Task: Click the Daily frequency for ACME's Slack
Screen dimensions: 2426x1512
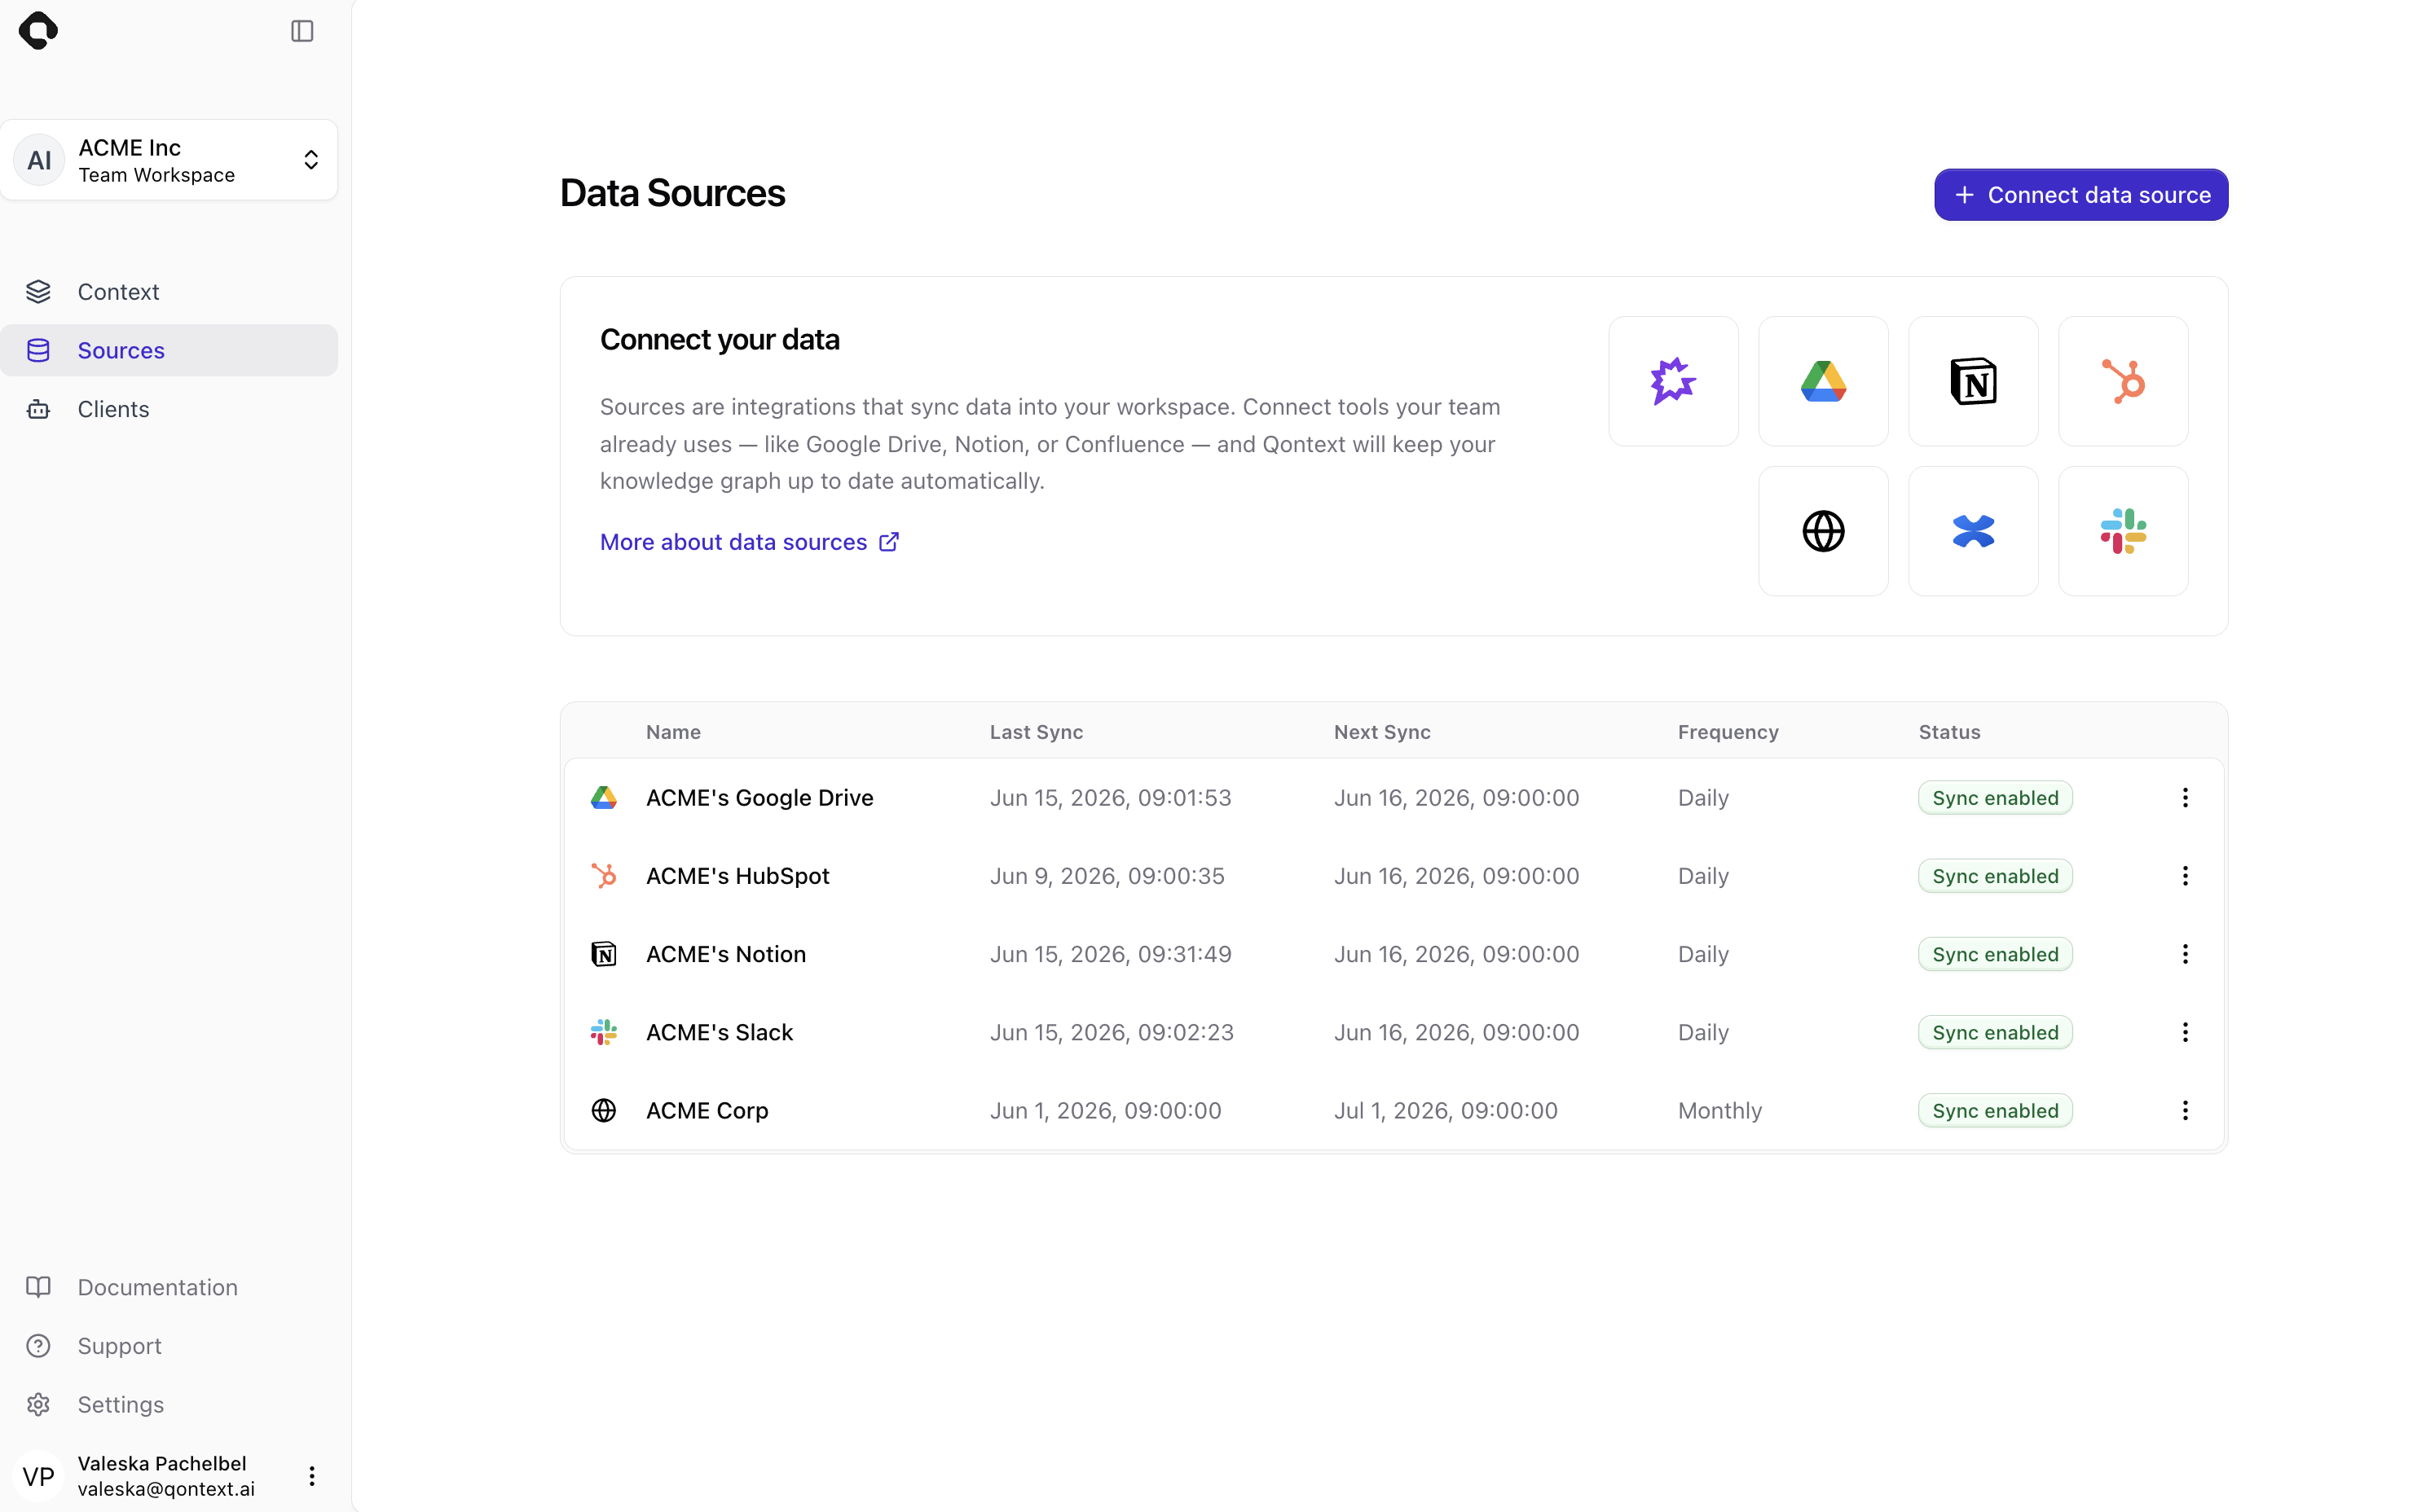Action: coord(1703,1032)
